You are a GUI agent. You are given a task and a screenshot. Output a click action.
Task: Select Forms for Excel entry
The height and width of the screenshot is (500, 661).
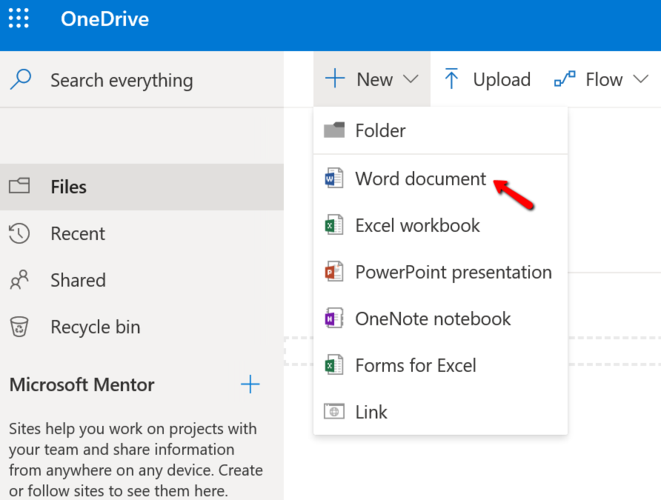(x=441, y=366)
